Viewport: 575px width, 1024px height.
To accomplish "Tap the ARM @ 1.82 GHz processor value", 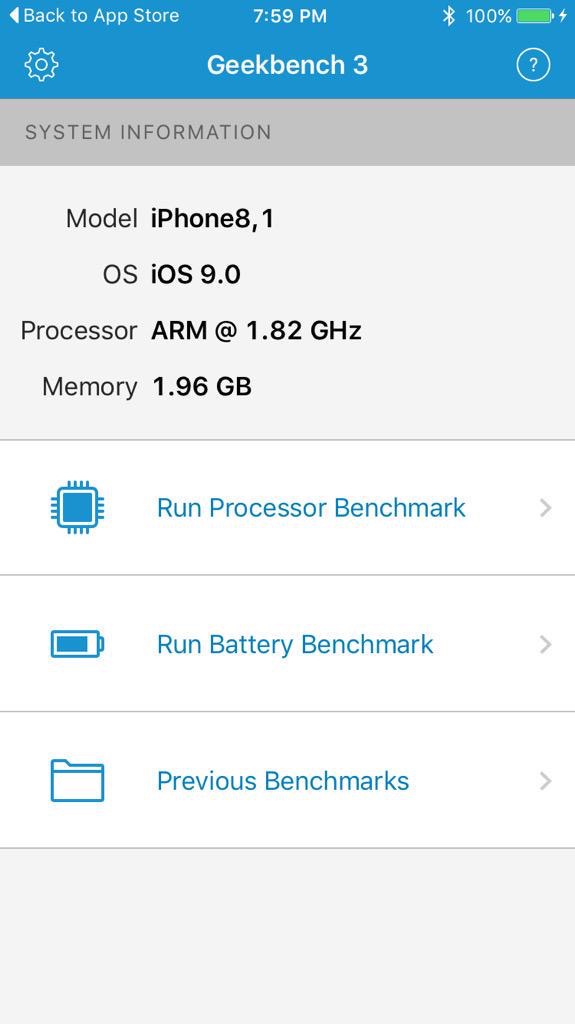I will (x=256, y=330).
